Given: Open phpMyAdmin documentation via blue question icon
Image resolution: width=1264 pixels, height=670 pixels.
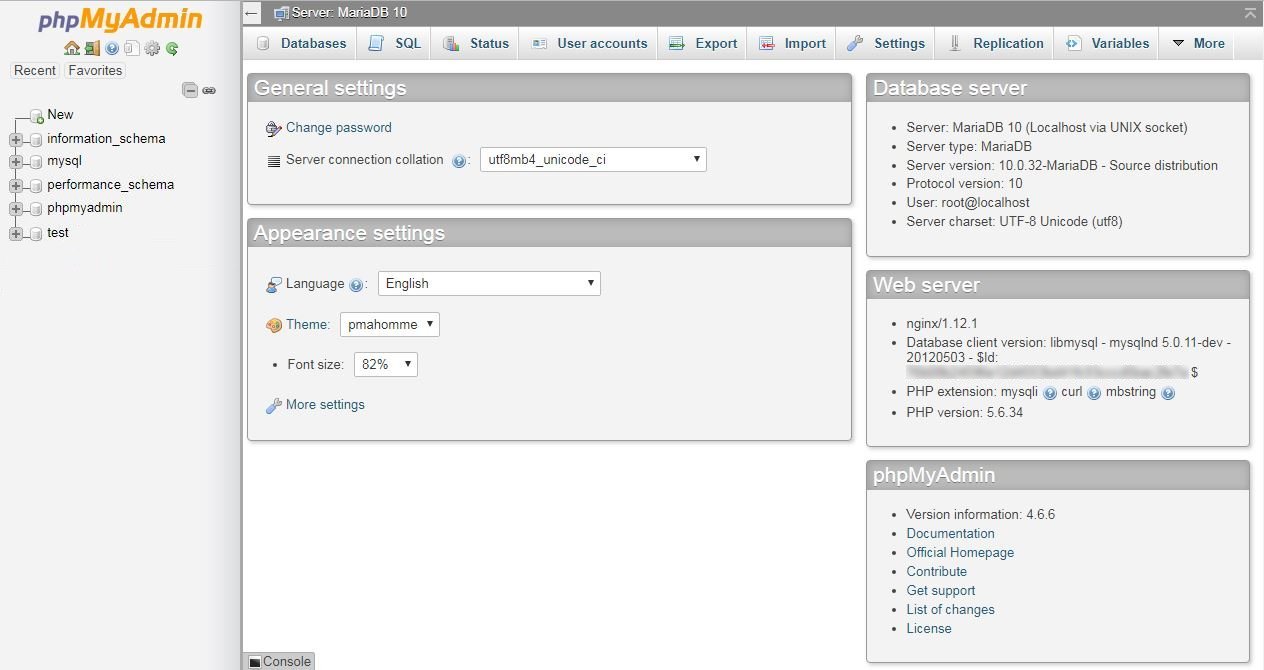Looking at the screenshot, I should pyautogui.click(x=112, y=48).
